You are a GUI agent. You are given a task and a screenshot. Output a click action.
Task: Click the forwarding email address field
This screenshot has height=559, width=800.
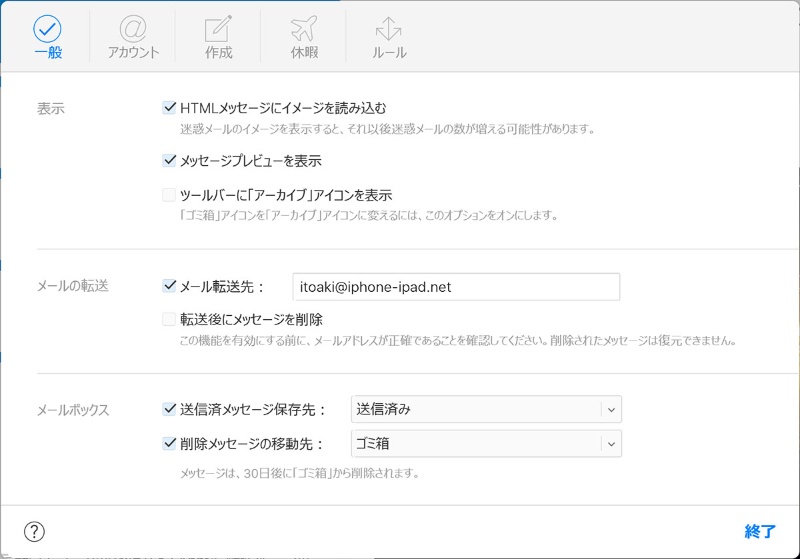click(x=455, y=287)
